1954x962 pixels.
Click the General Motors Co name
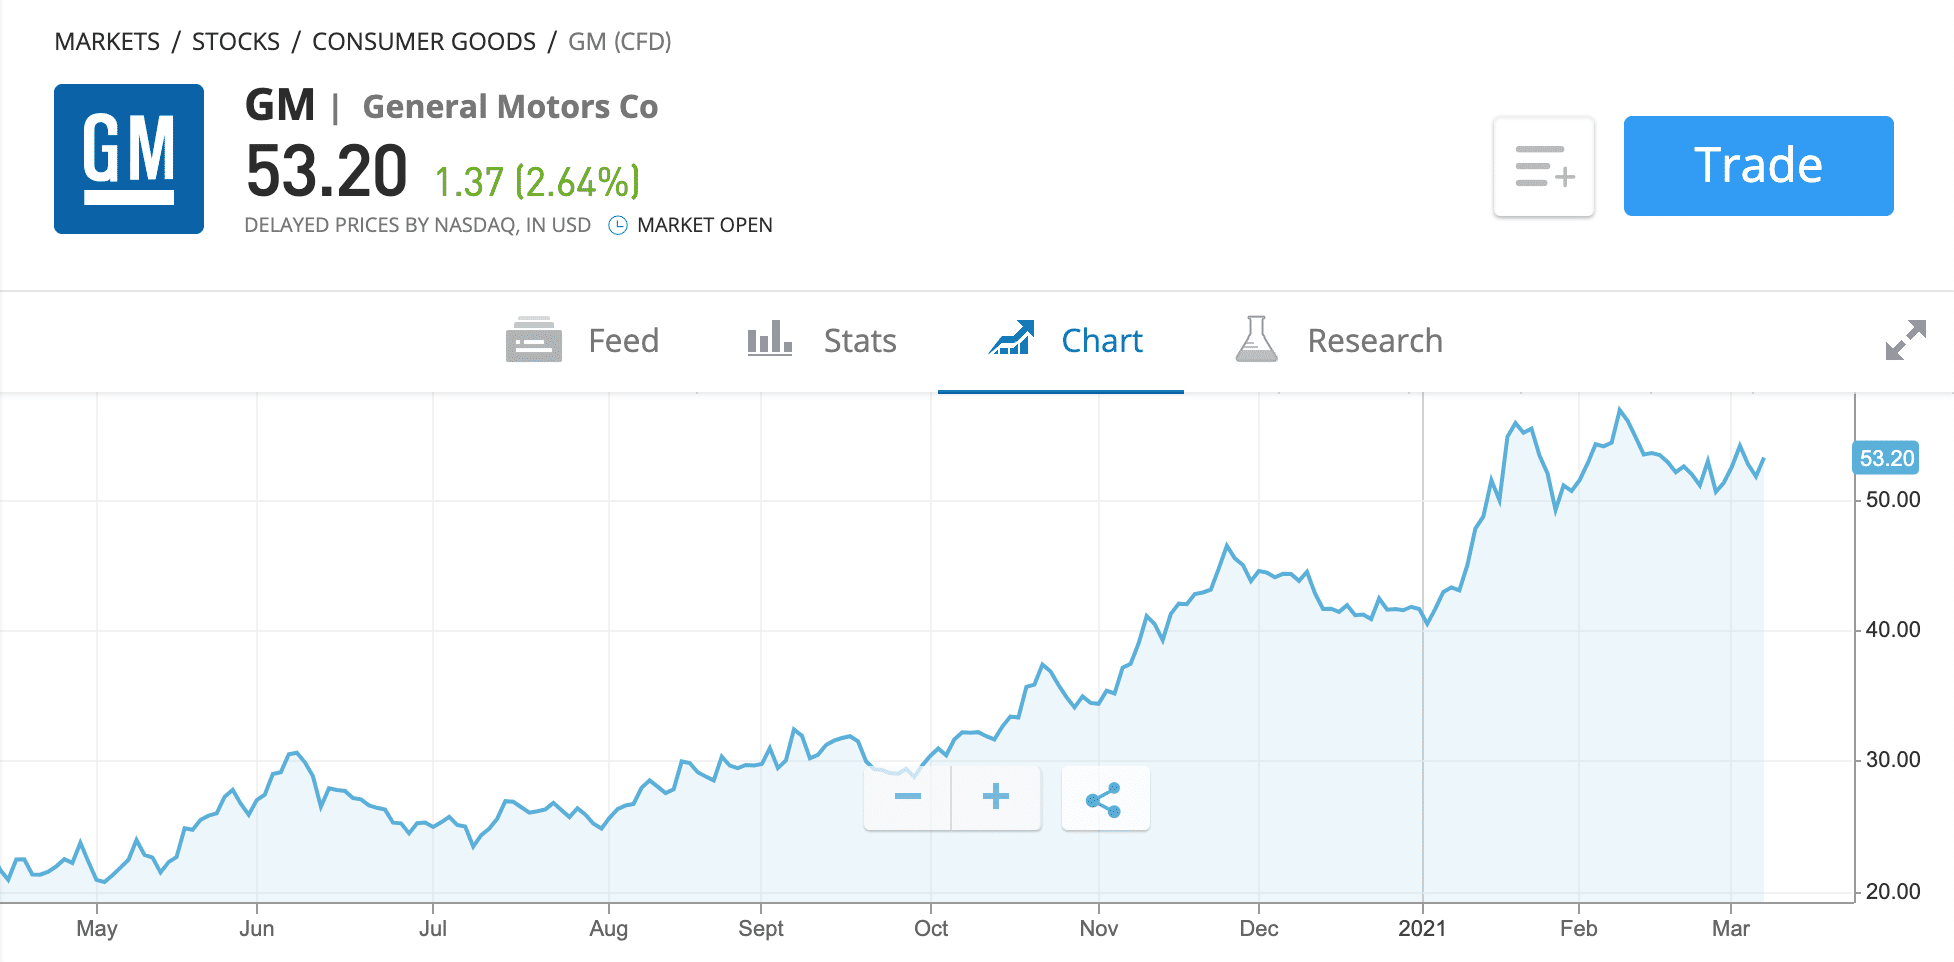click(x=510, y=107)
